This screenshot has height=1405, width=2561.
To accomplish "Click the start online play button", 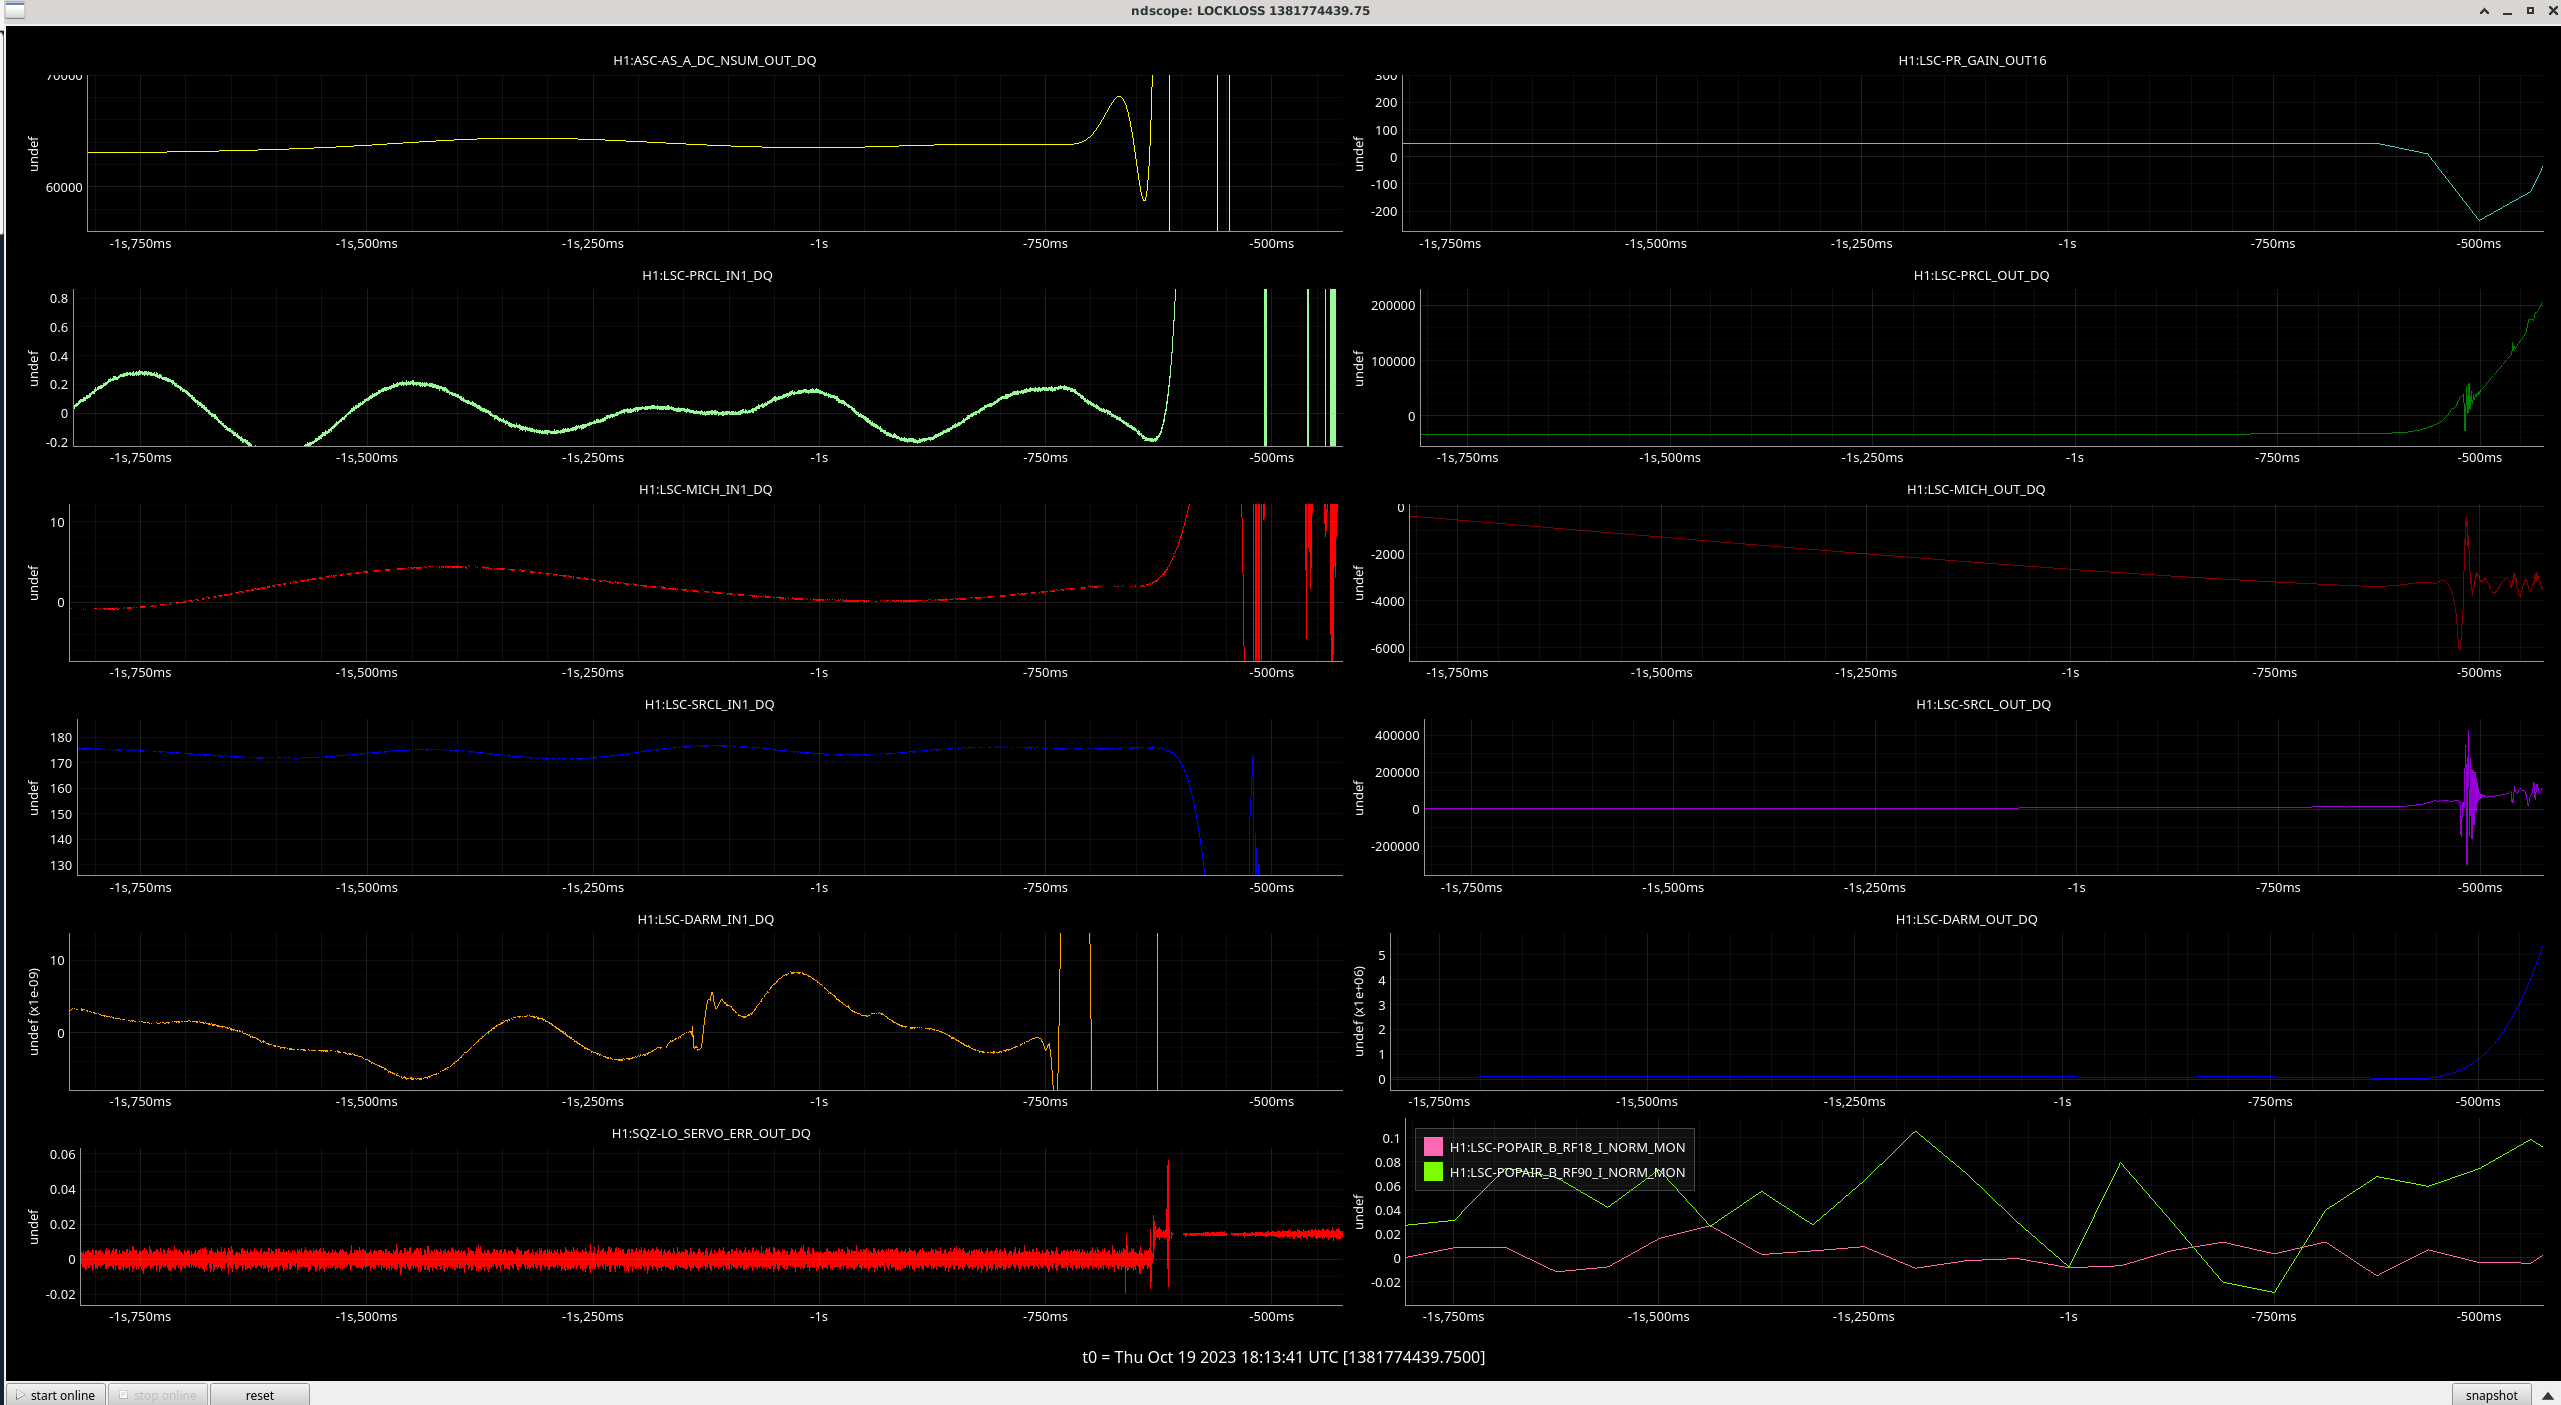I will point(55,1395).
